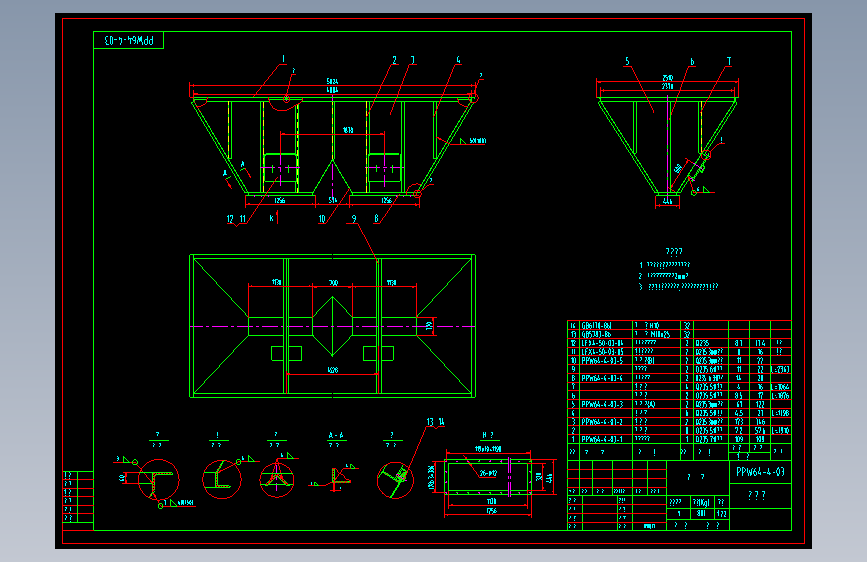Image resolution: width=867 pixels, height=562 pixels.
Task: Click the L=1198 length note in parts list
Action: click(x=780, y=413)
